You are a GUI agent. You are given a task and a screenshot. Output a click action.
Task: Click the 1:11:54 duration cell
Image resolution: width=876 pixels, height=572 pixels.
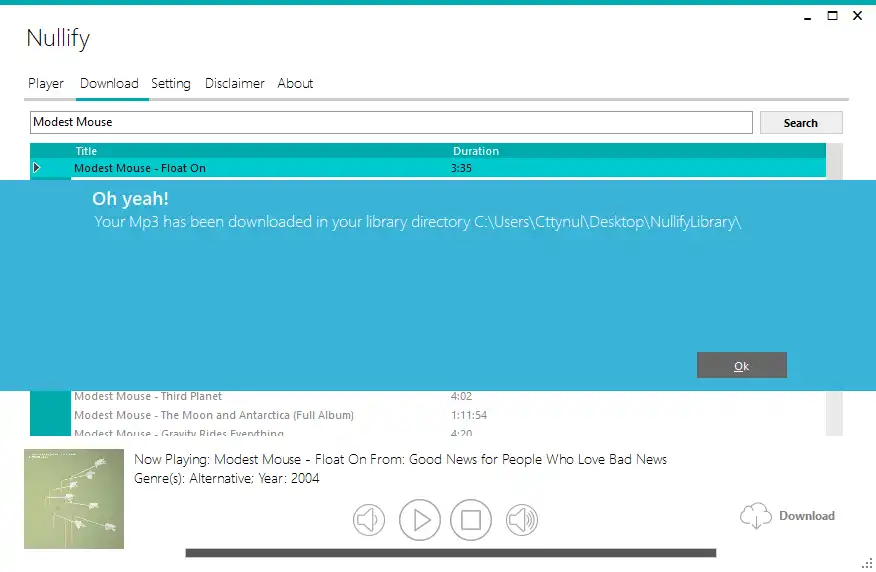tap(469, 415)
